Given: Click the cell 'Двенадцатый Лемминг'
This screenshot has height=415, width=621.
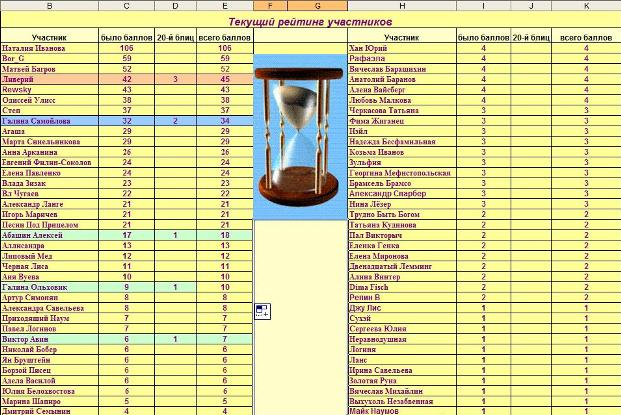Looking at the screenshot, I should pos(402,266).
